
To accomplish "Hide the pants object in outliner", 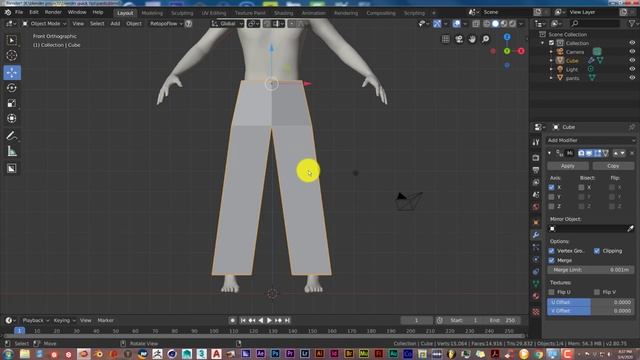I will pos(632,78).
